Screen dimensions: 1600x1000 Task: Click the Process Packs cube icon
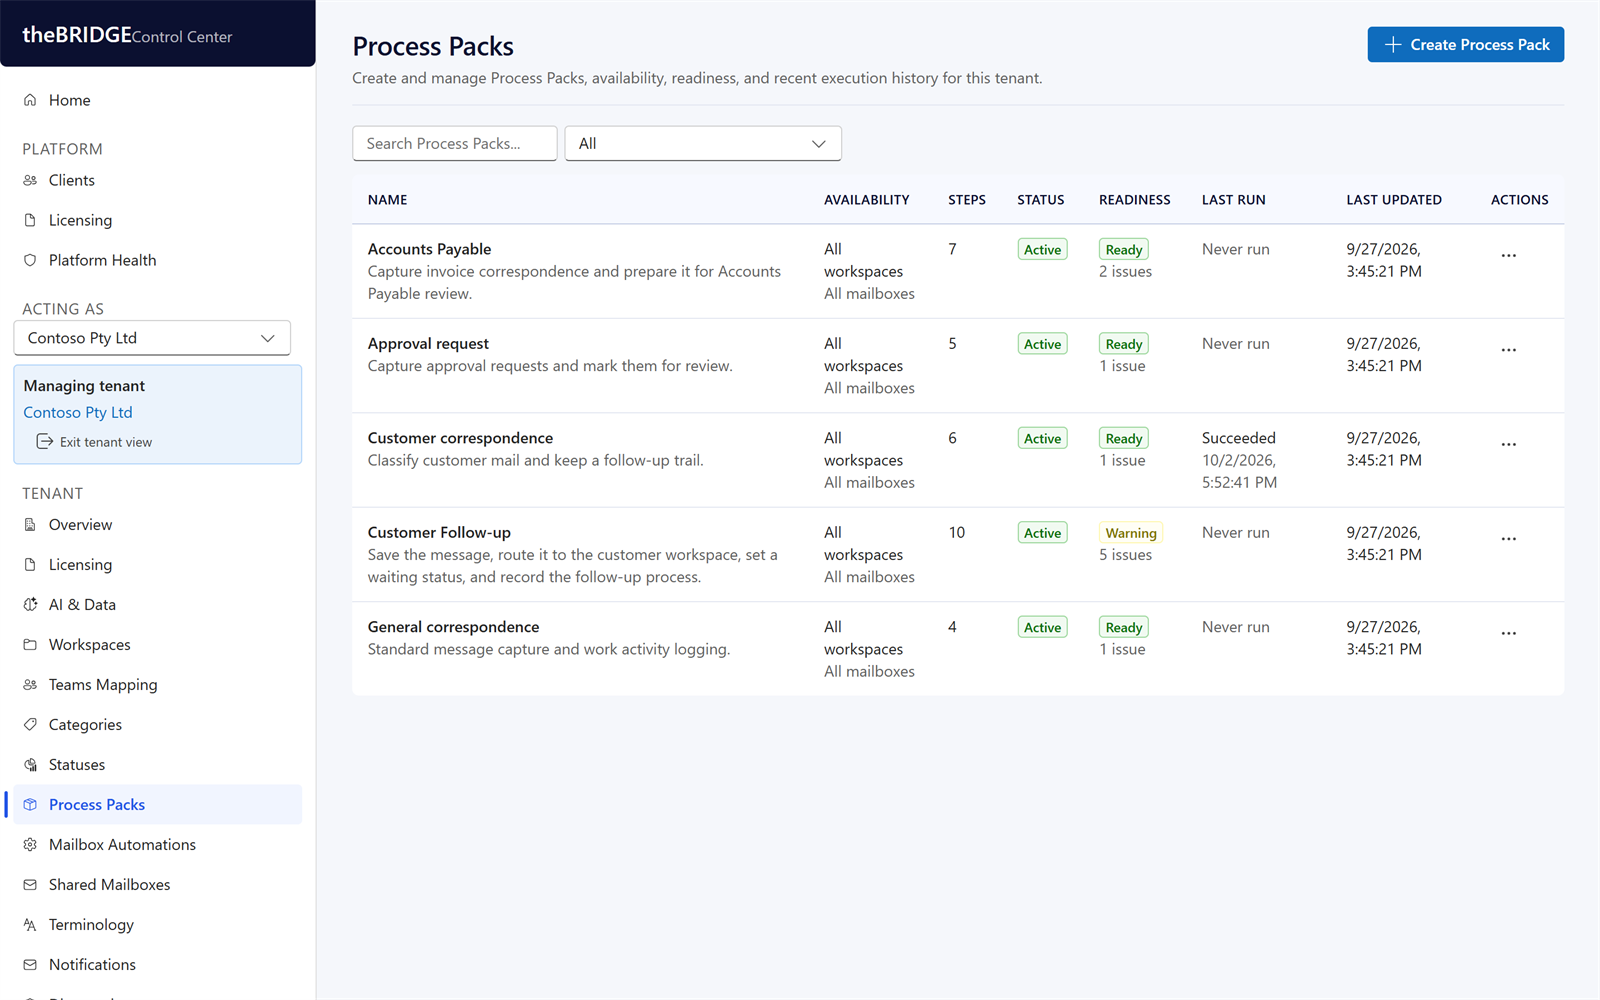[x=30, y=804]
